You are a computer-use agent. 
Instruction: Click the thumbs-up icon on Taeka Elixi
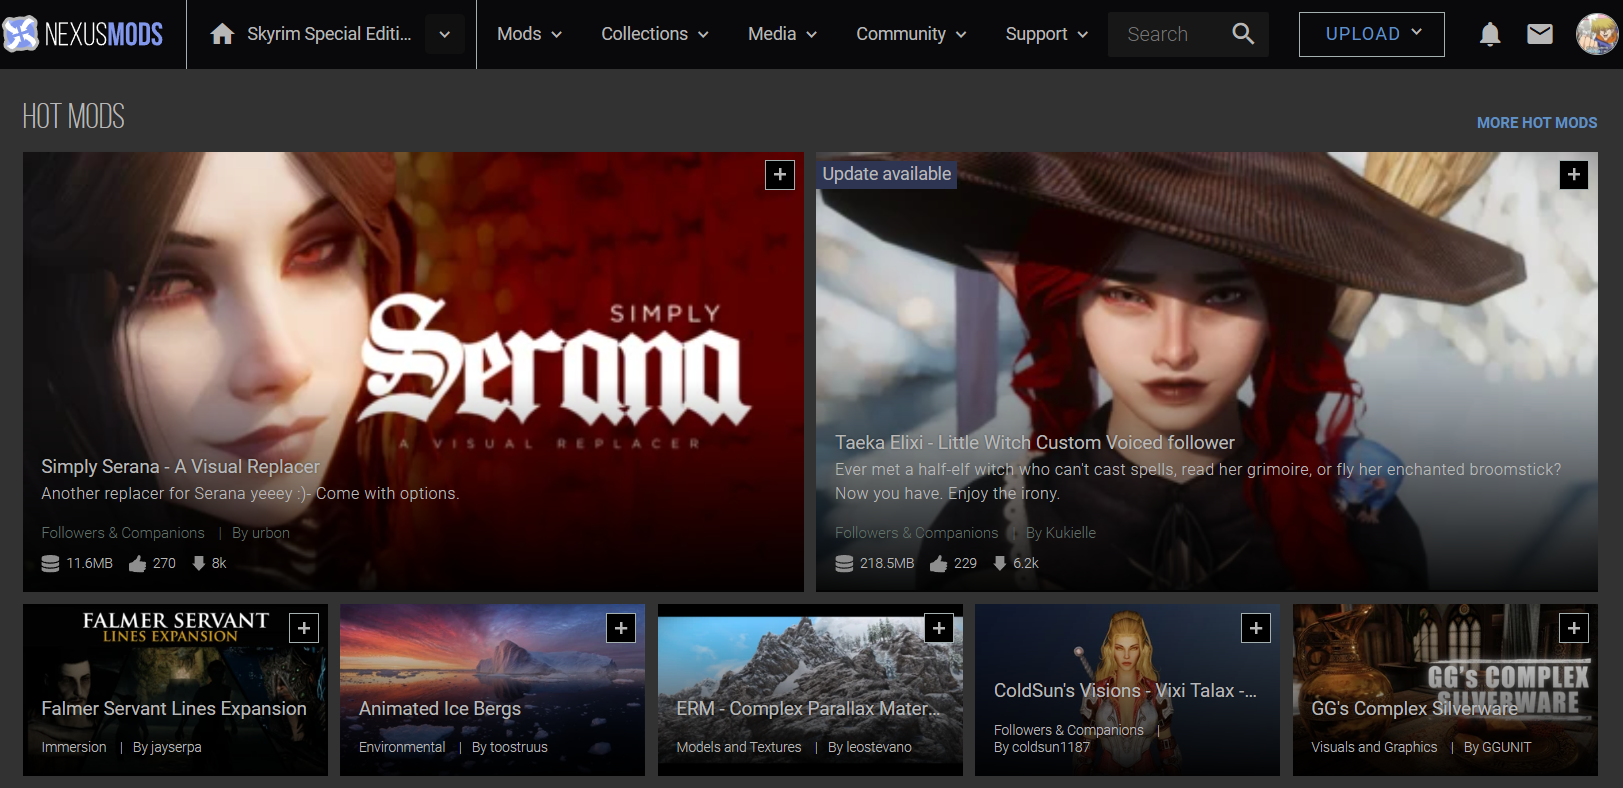tap(938, 563)
